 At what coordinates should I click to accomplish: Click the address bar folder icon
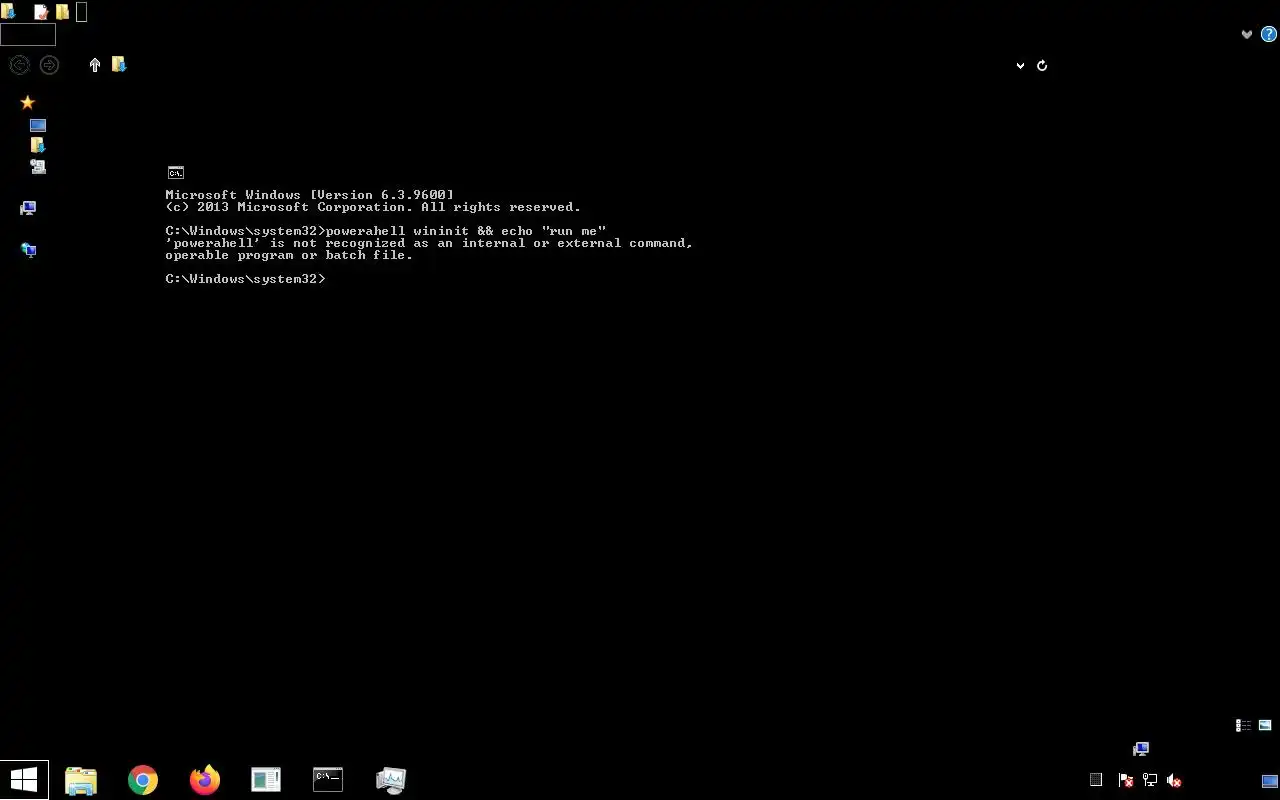point(119,65)
